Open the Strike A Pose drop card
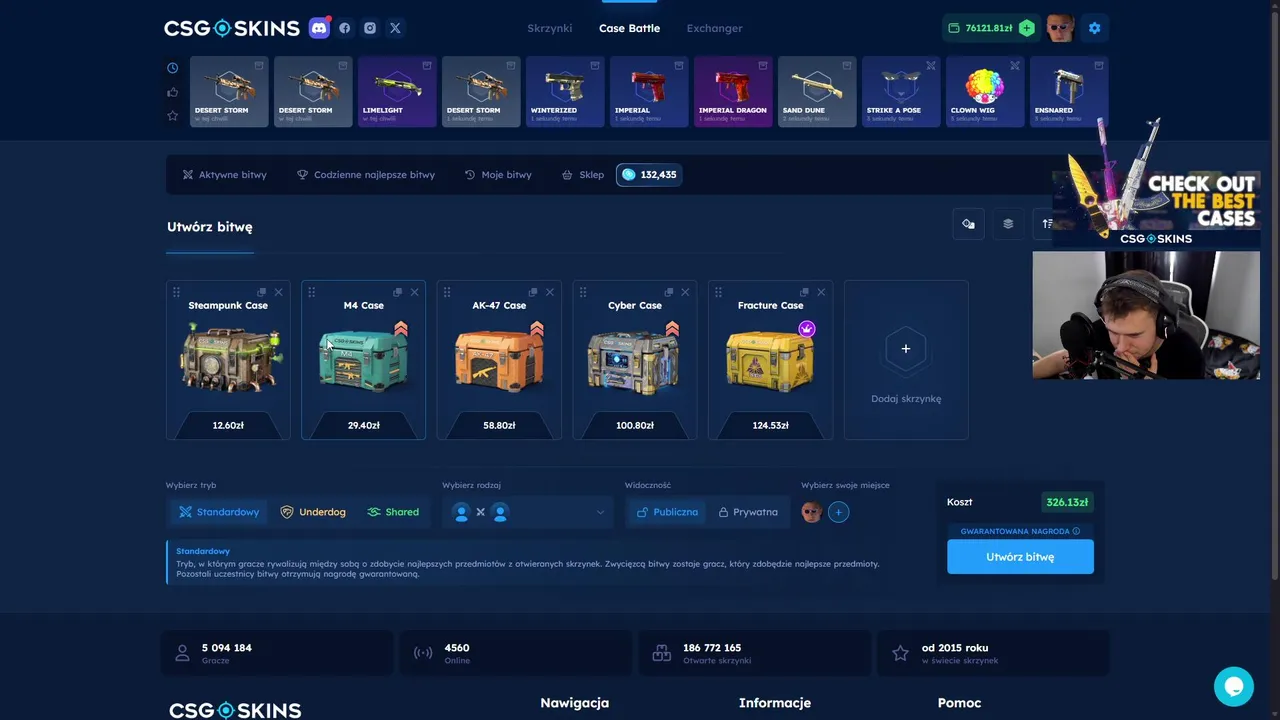This screenshot has height=720, width=1280. coord(901,92)
